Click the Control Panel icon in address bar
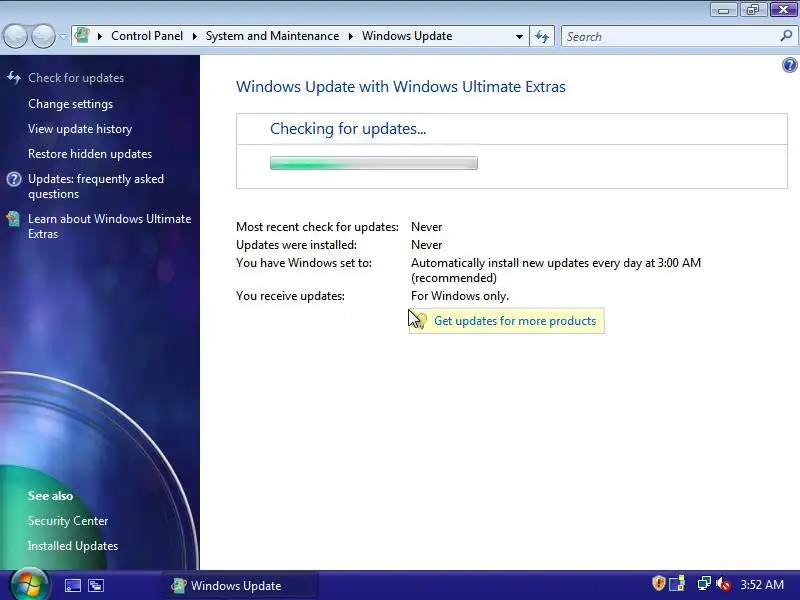Image resolution: width=800 pixels, height=600 pixels. (82, 36)
